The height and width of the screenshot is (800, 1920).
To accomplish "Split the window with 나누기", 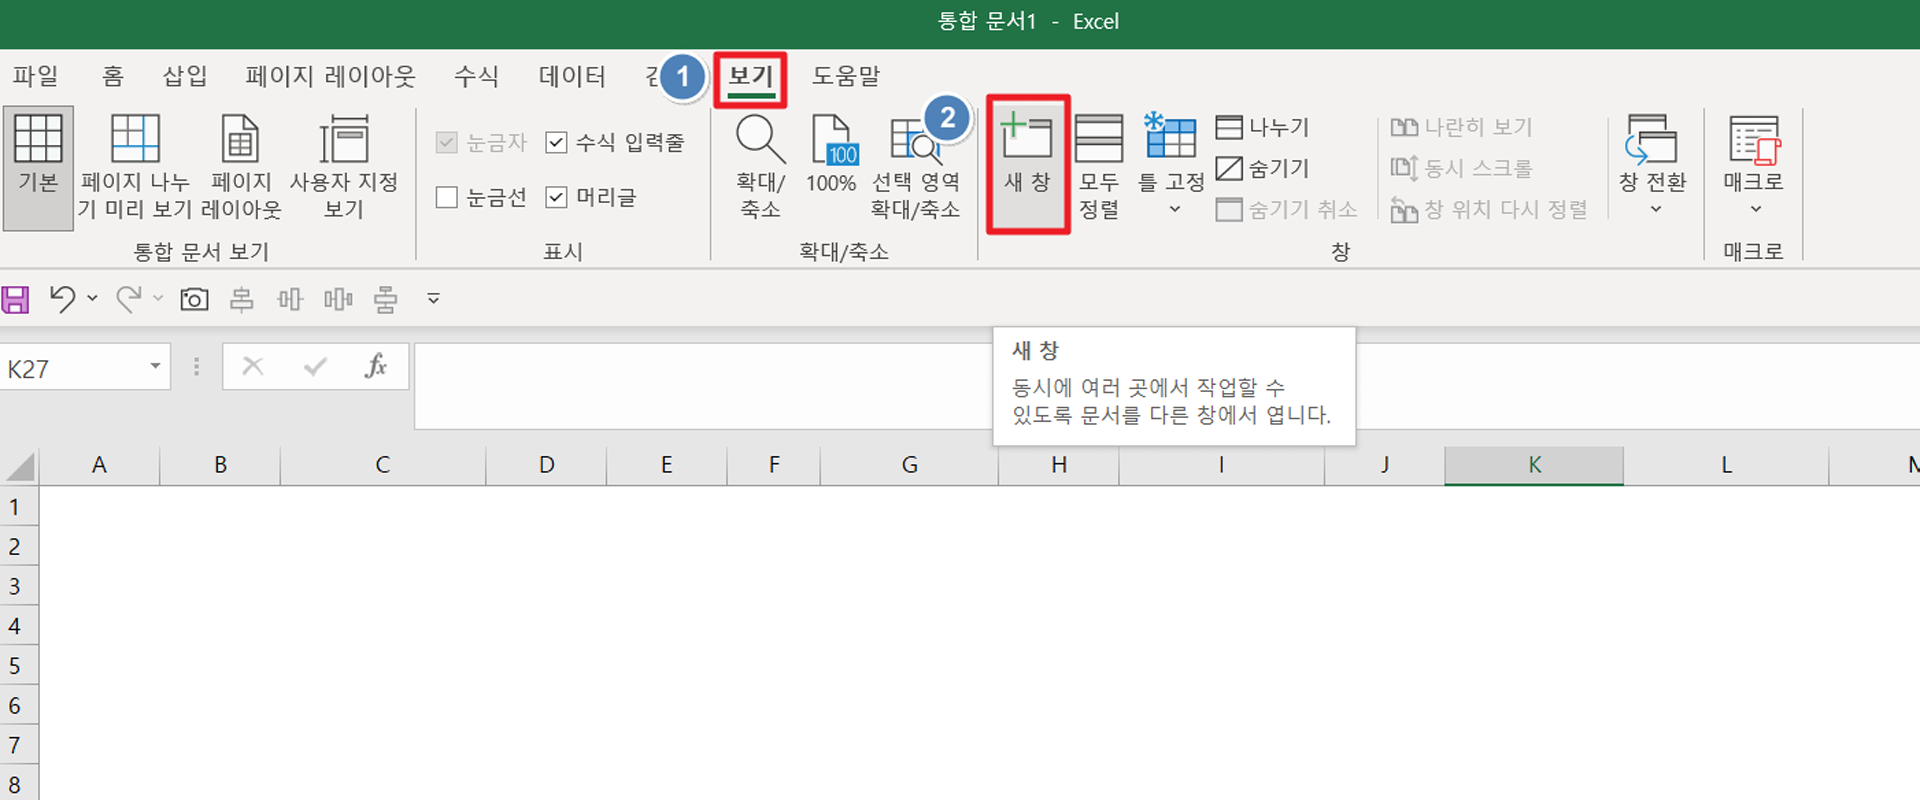I will point(1262,127).
